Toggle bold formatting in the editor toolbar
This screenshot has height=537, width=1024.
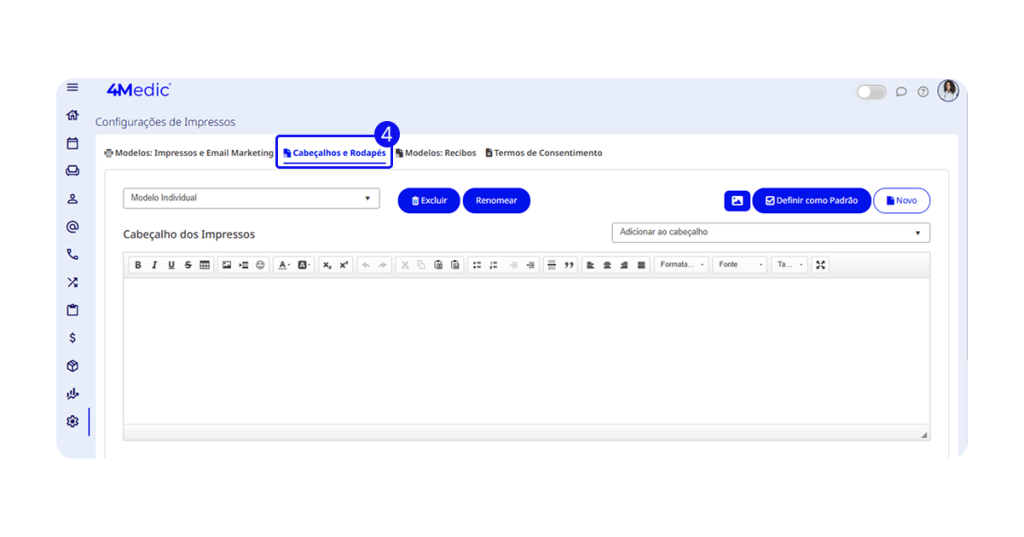pyautogui.click(x=138, y=265)
